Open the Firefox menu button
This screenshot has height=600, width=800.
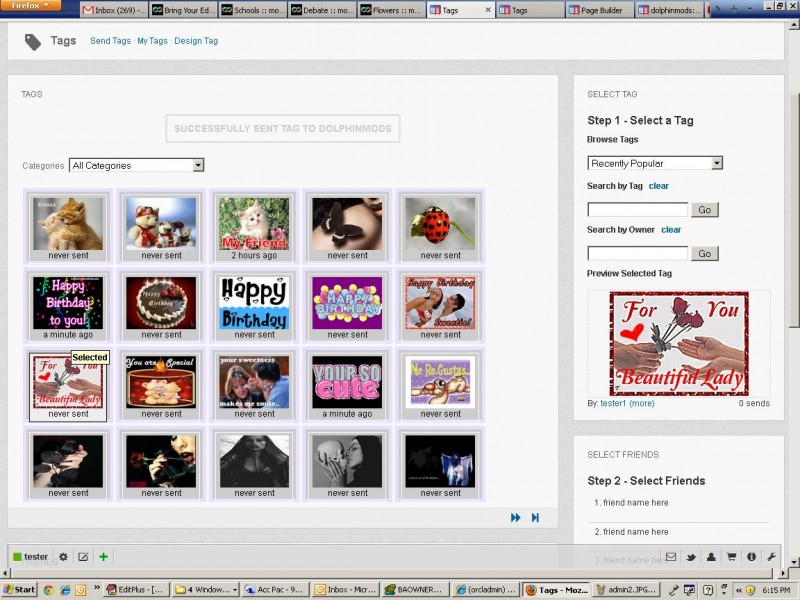31,6
